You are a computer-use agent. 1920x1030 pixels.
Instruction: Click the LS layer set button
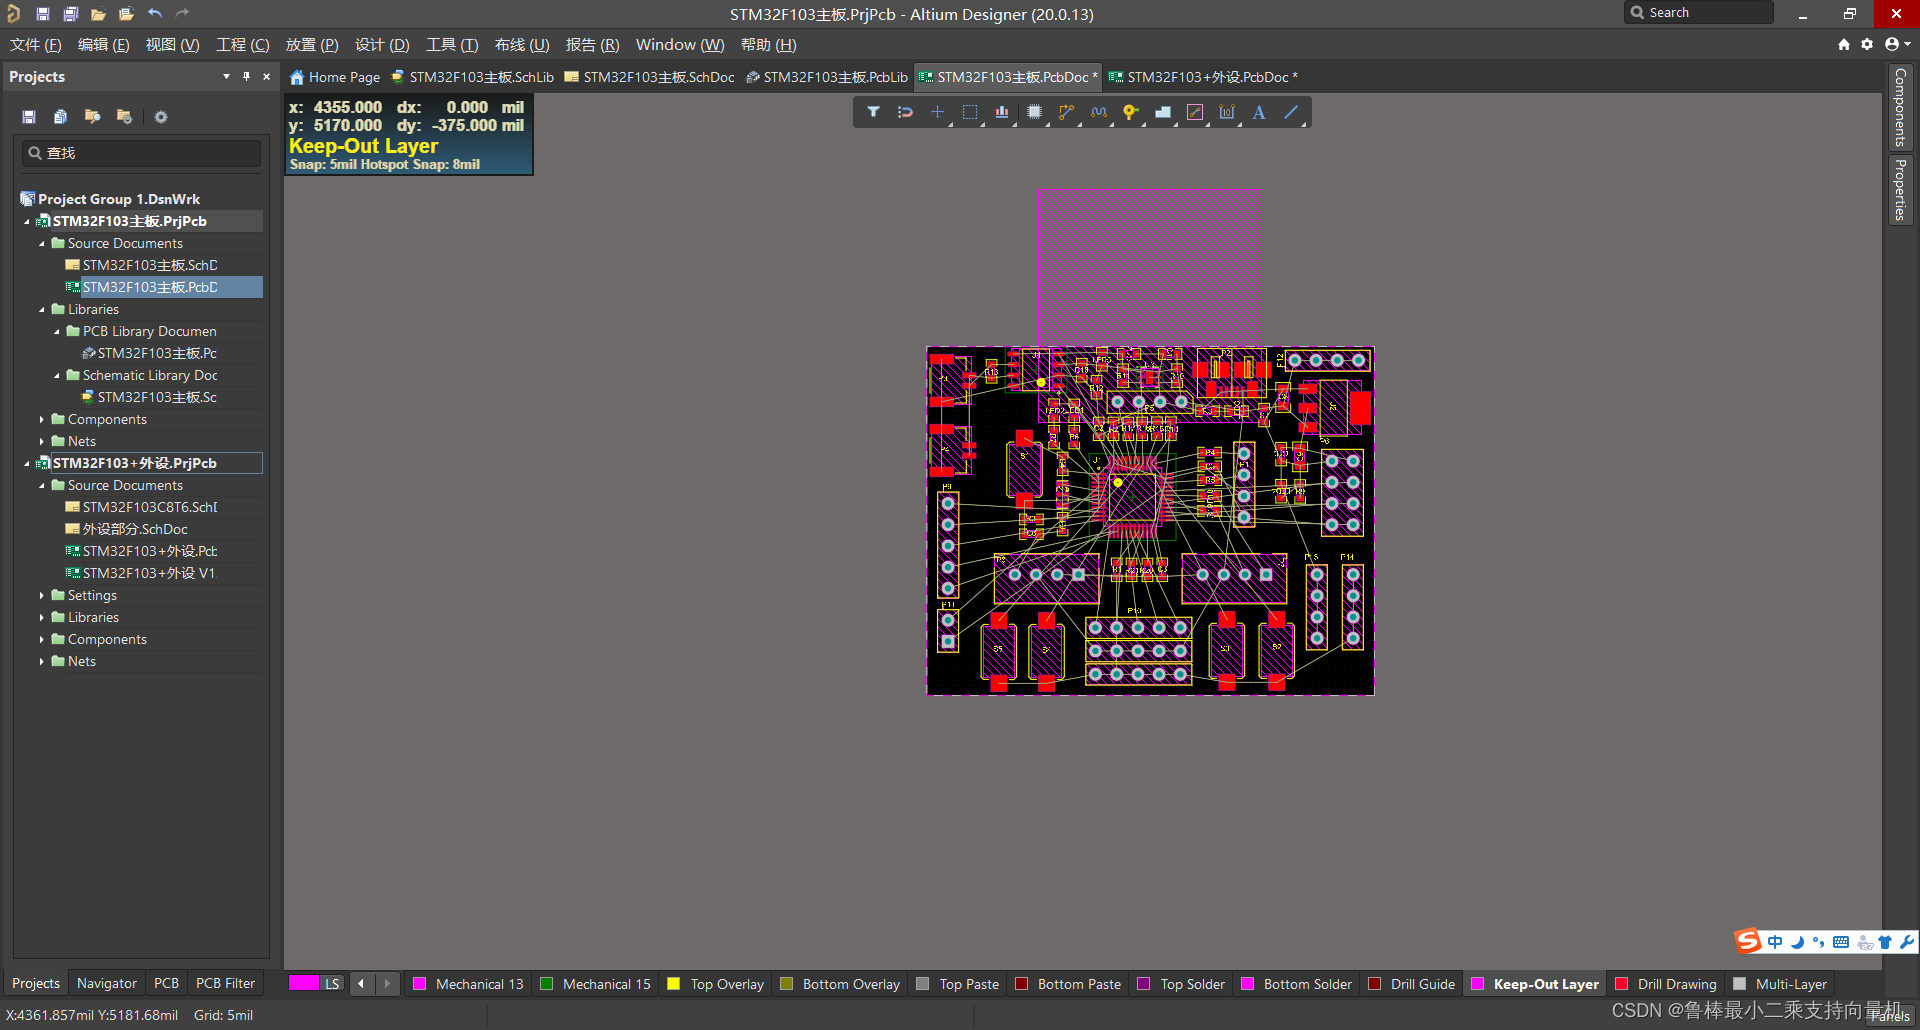pos(332,984)
